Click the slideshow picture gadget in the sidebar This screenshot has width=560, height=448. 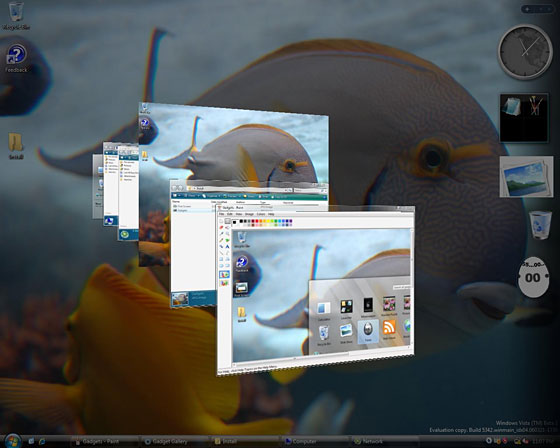pos(526,177)
